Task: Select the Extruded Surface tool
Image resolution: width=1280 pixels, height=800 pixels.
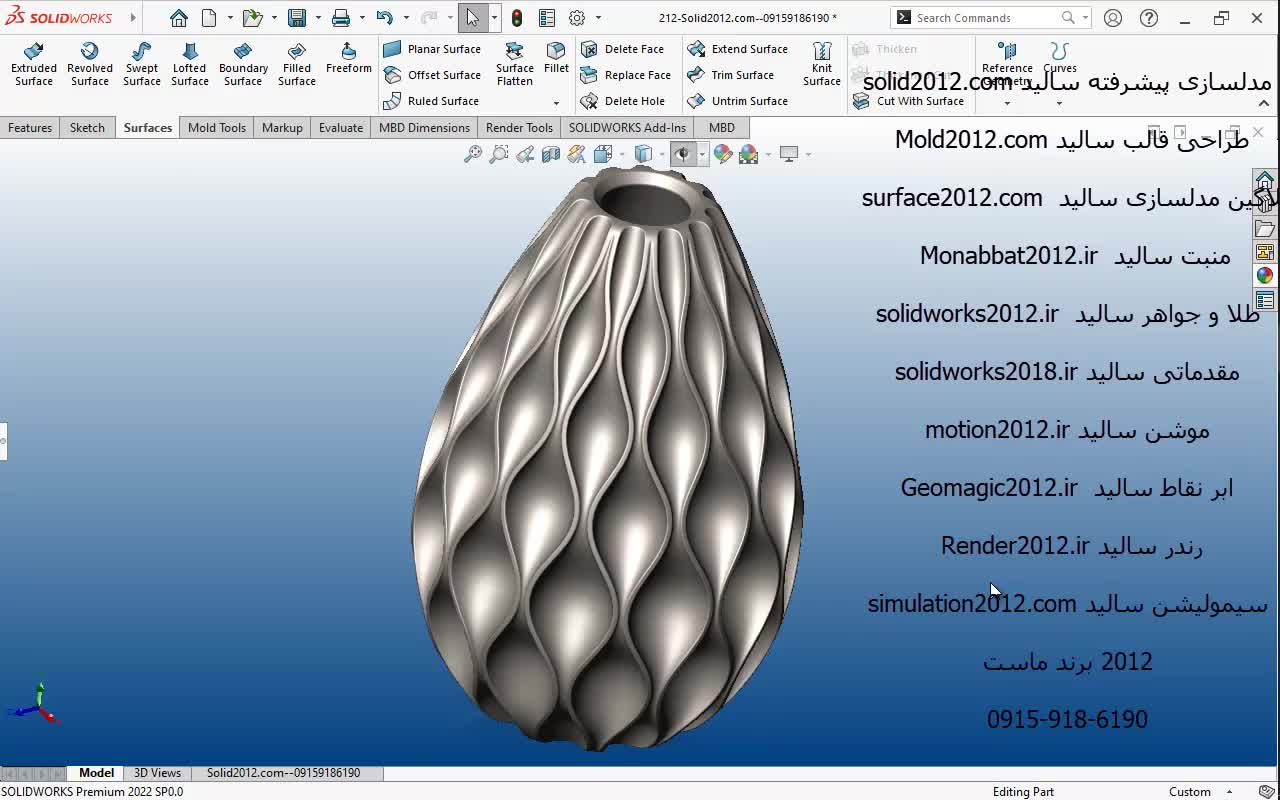Action: pyautogui.click(x=34, y=64)
